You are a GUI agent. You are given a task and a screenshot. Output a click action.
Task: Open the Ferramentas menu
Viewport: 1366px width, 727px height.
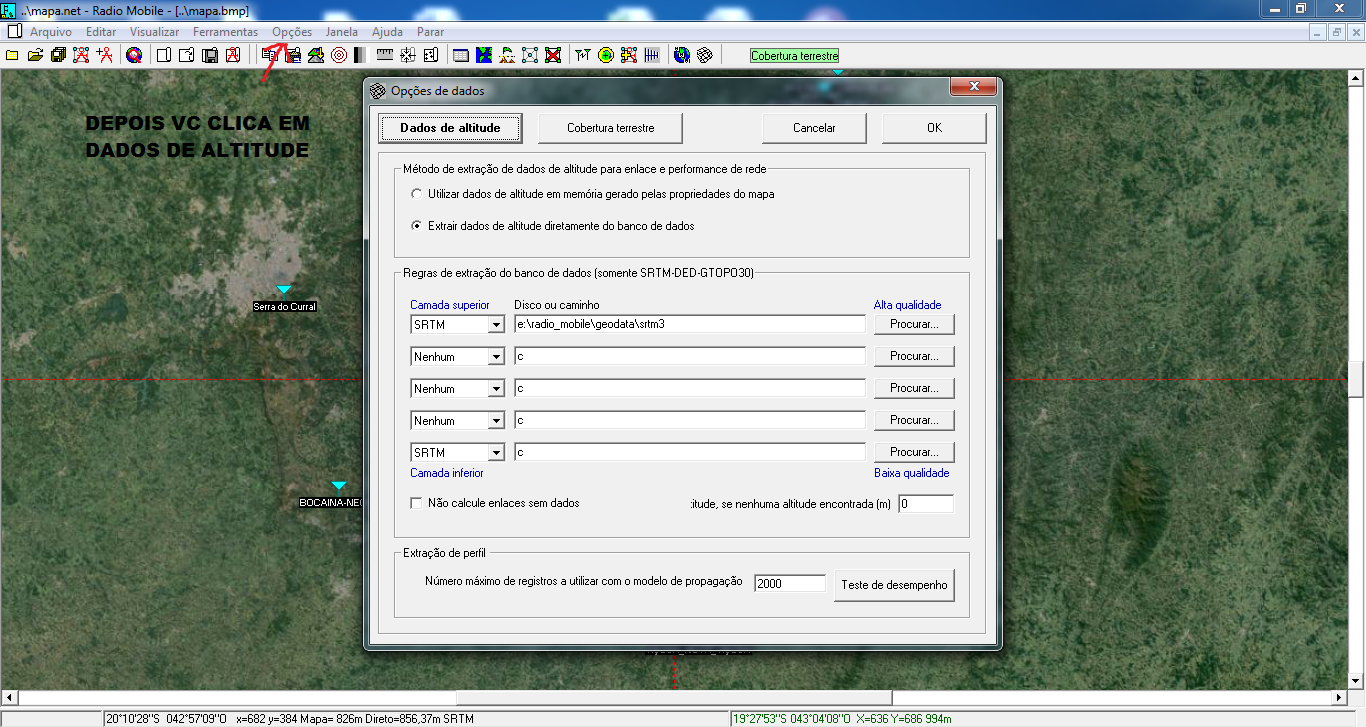point(225,32)
